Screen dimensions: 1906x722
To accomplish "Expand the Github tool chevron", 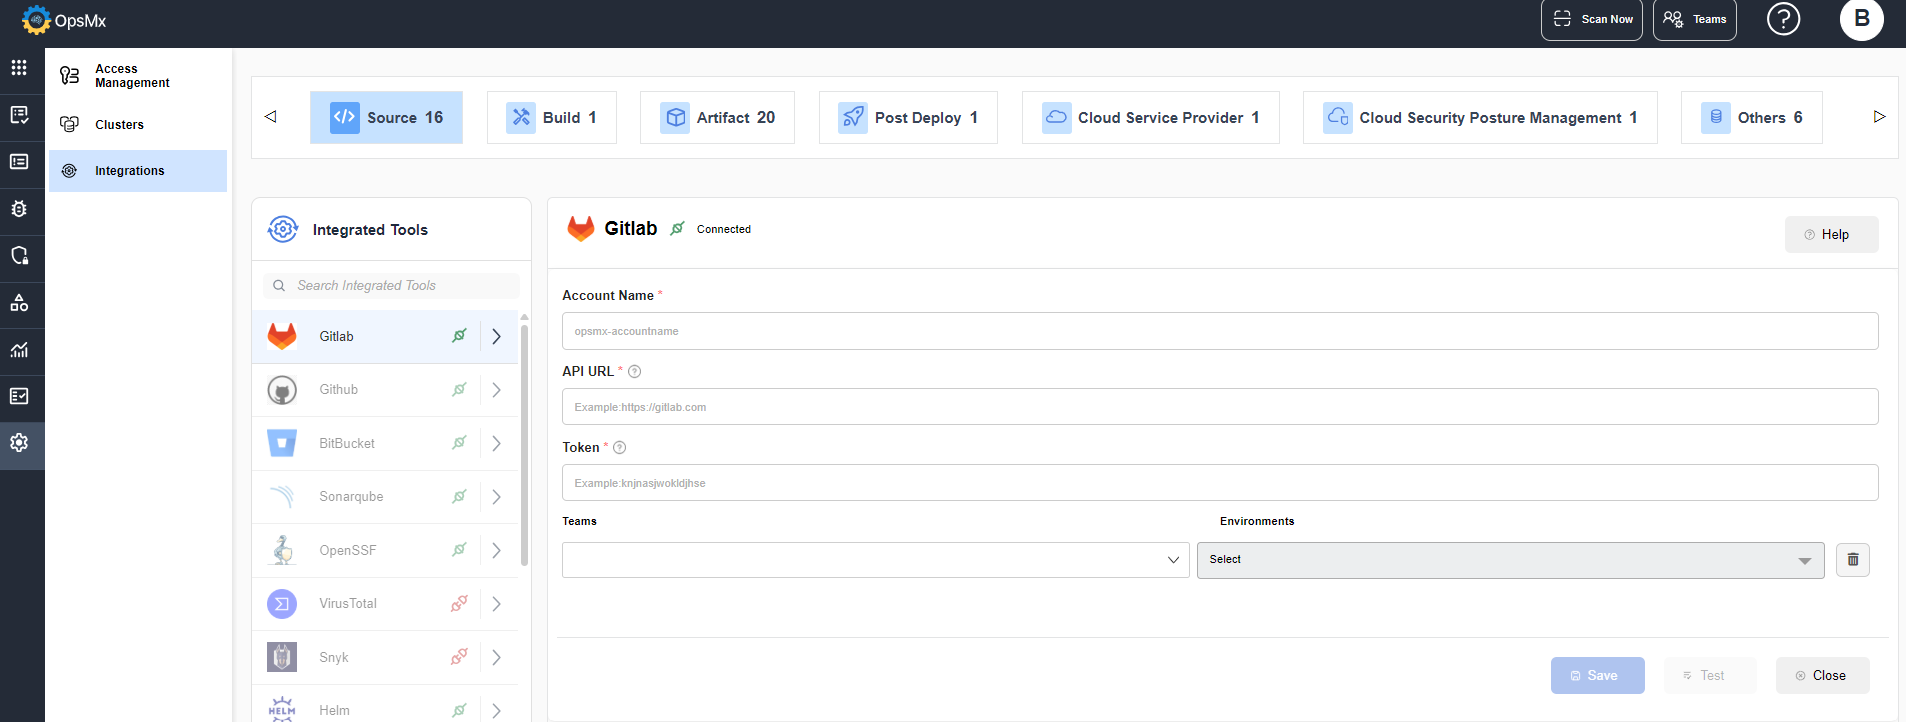I will [496, 390].
